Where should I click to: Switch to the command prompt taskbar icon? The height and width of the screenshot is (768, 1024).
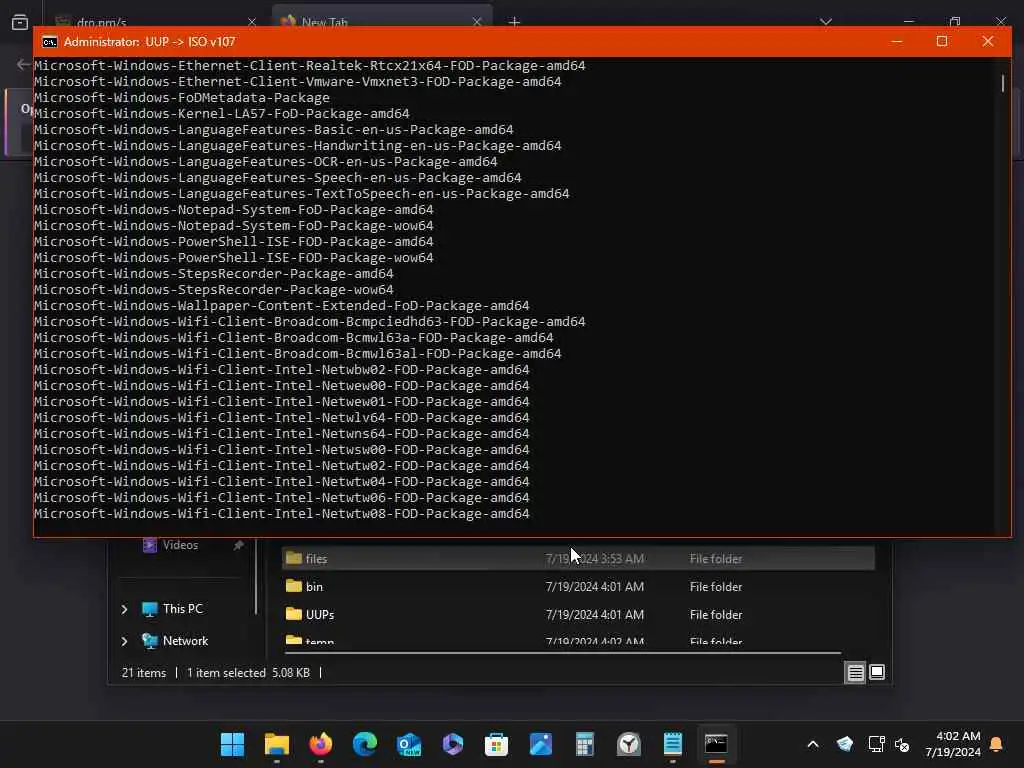coord(716,744)
